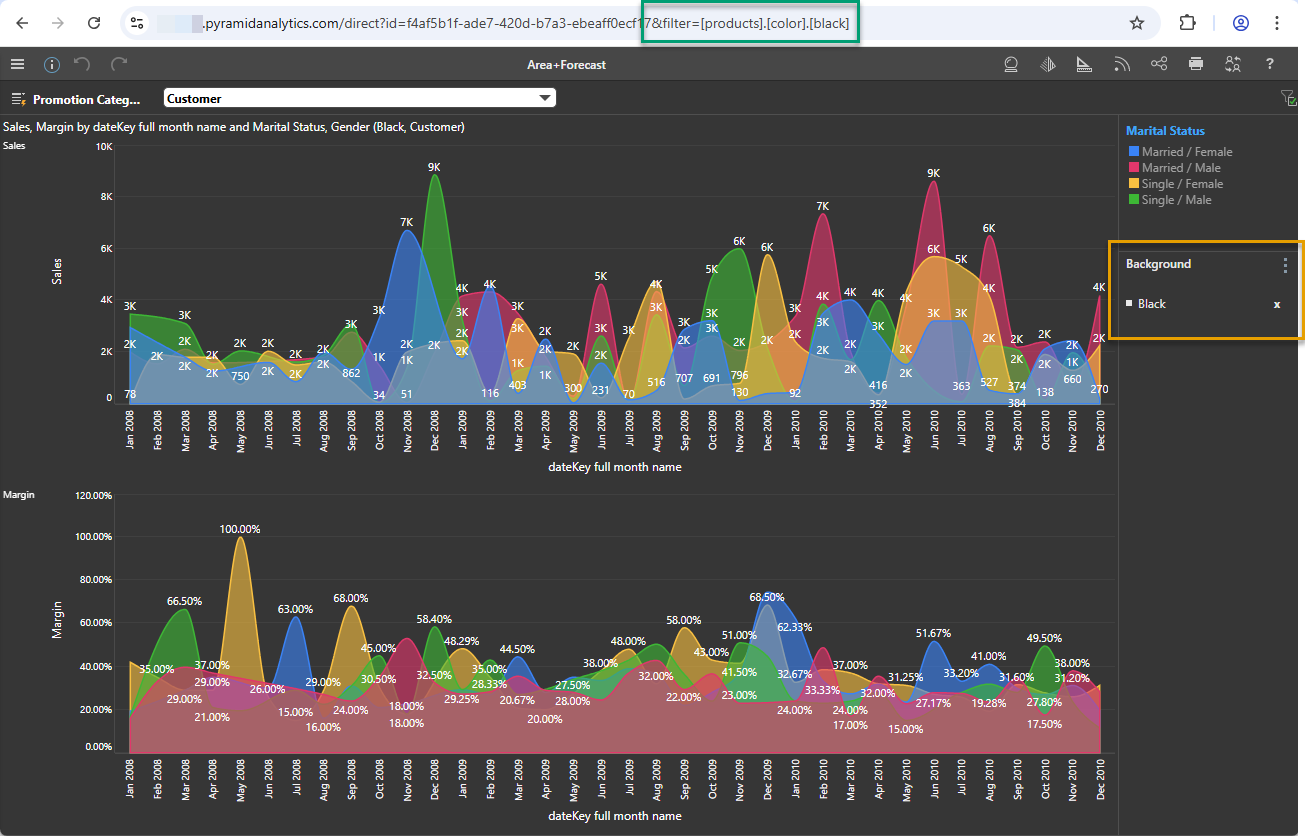The image size is (1305, 836).
Task: Click the filter icon at far right
Action: pos(1288,98)
